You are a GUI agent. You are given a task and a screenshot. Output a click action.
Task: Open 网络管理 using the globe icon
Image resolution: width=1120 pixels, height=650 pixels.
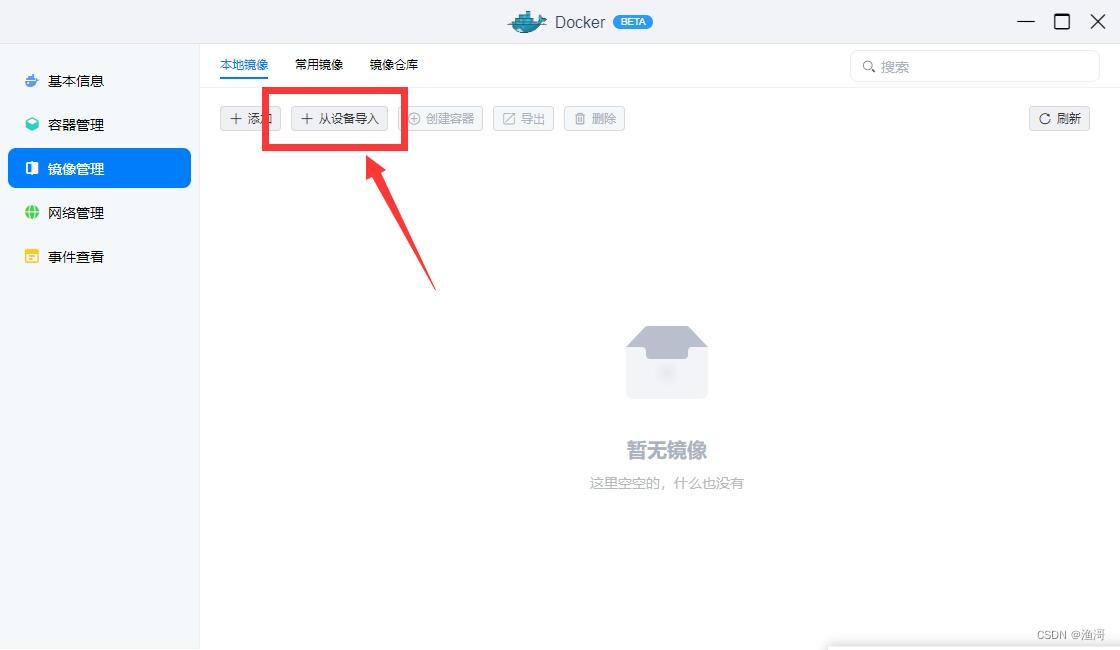[x=31, y=212]
